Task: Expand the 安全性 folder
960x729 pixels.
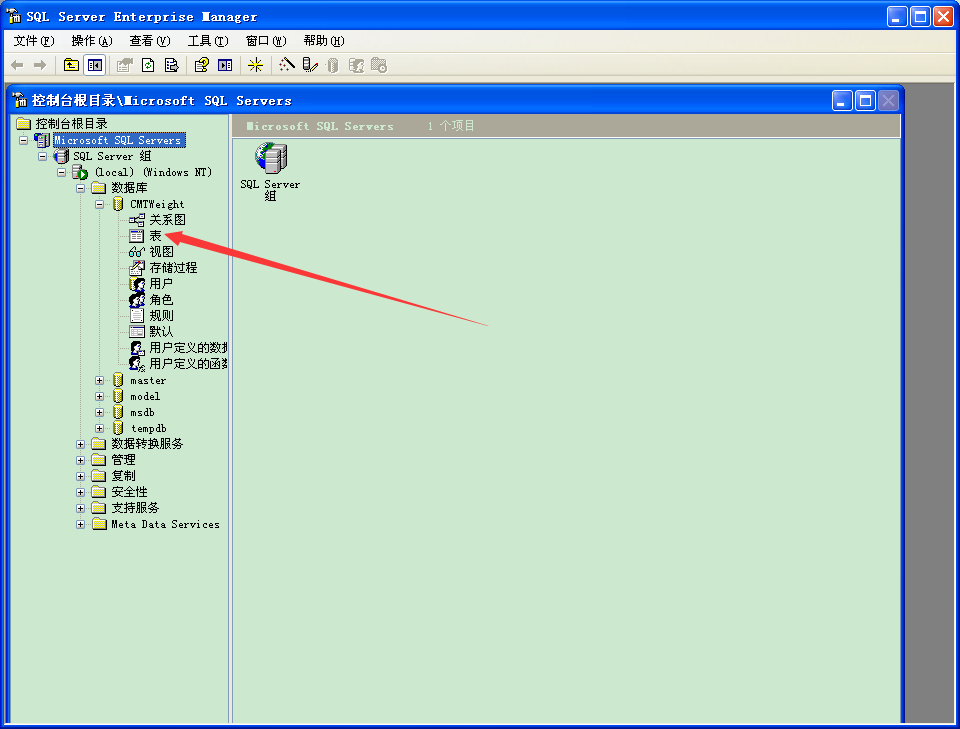Action: point(80,492)
